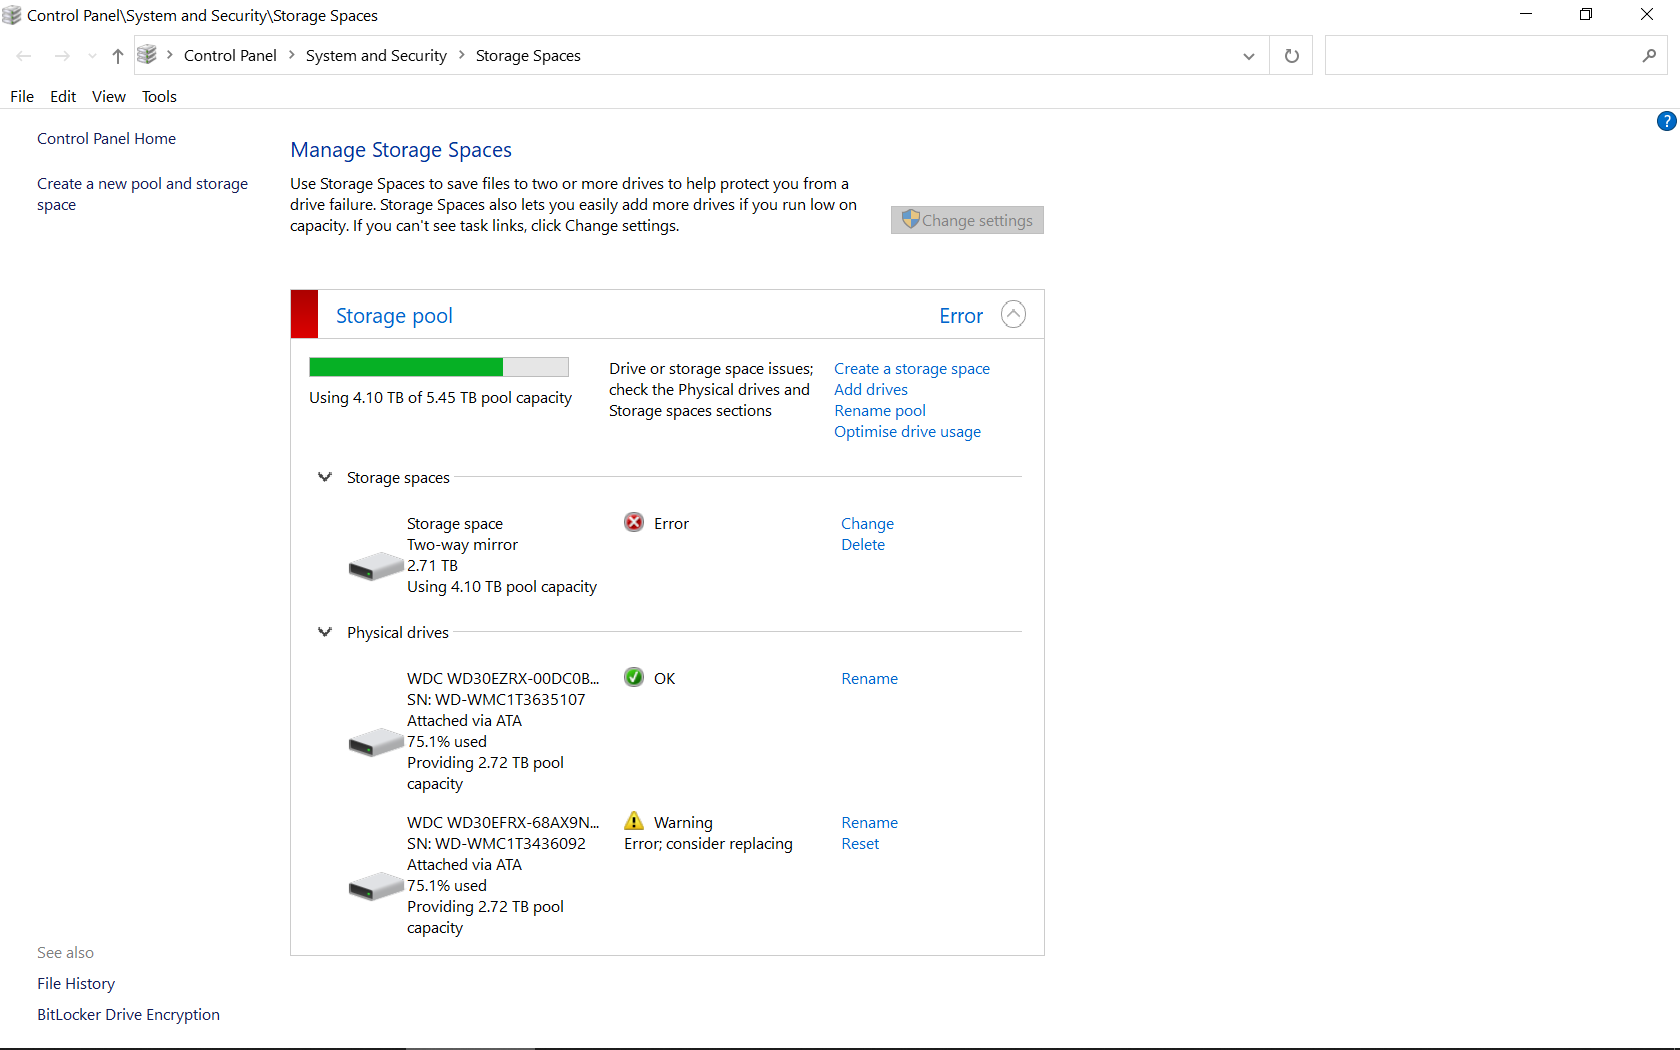Collapse the Storage spaces section

[x=324, y=477]
